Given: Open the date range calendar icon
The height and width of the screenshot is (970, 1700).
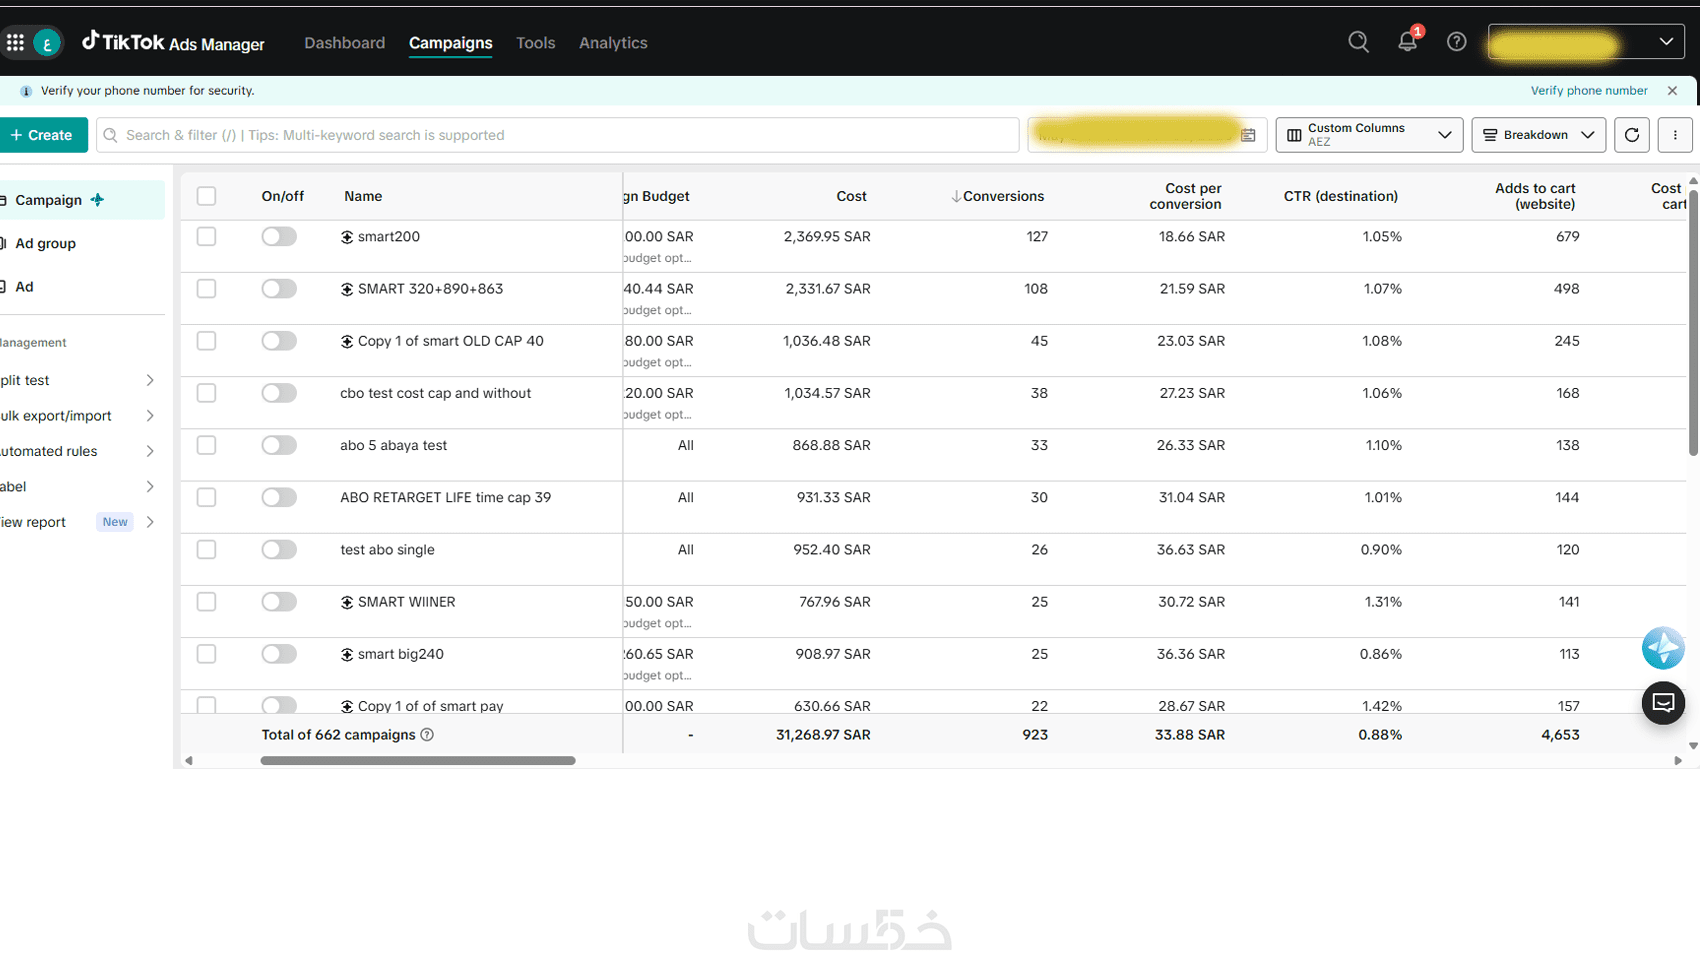Looking at the screenshot, I should (x=1248, y=135).
